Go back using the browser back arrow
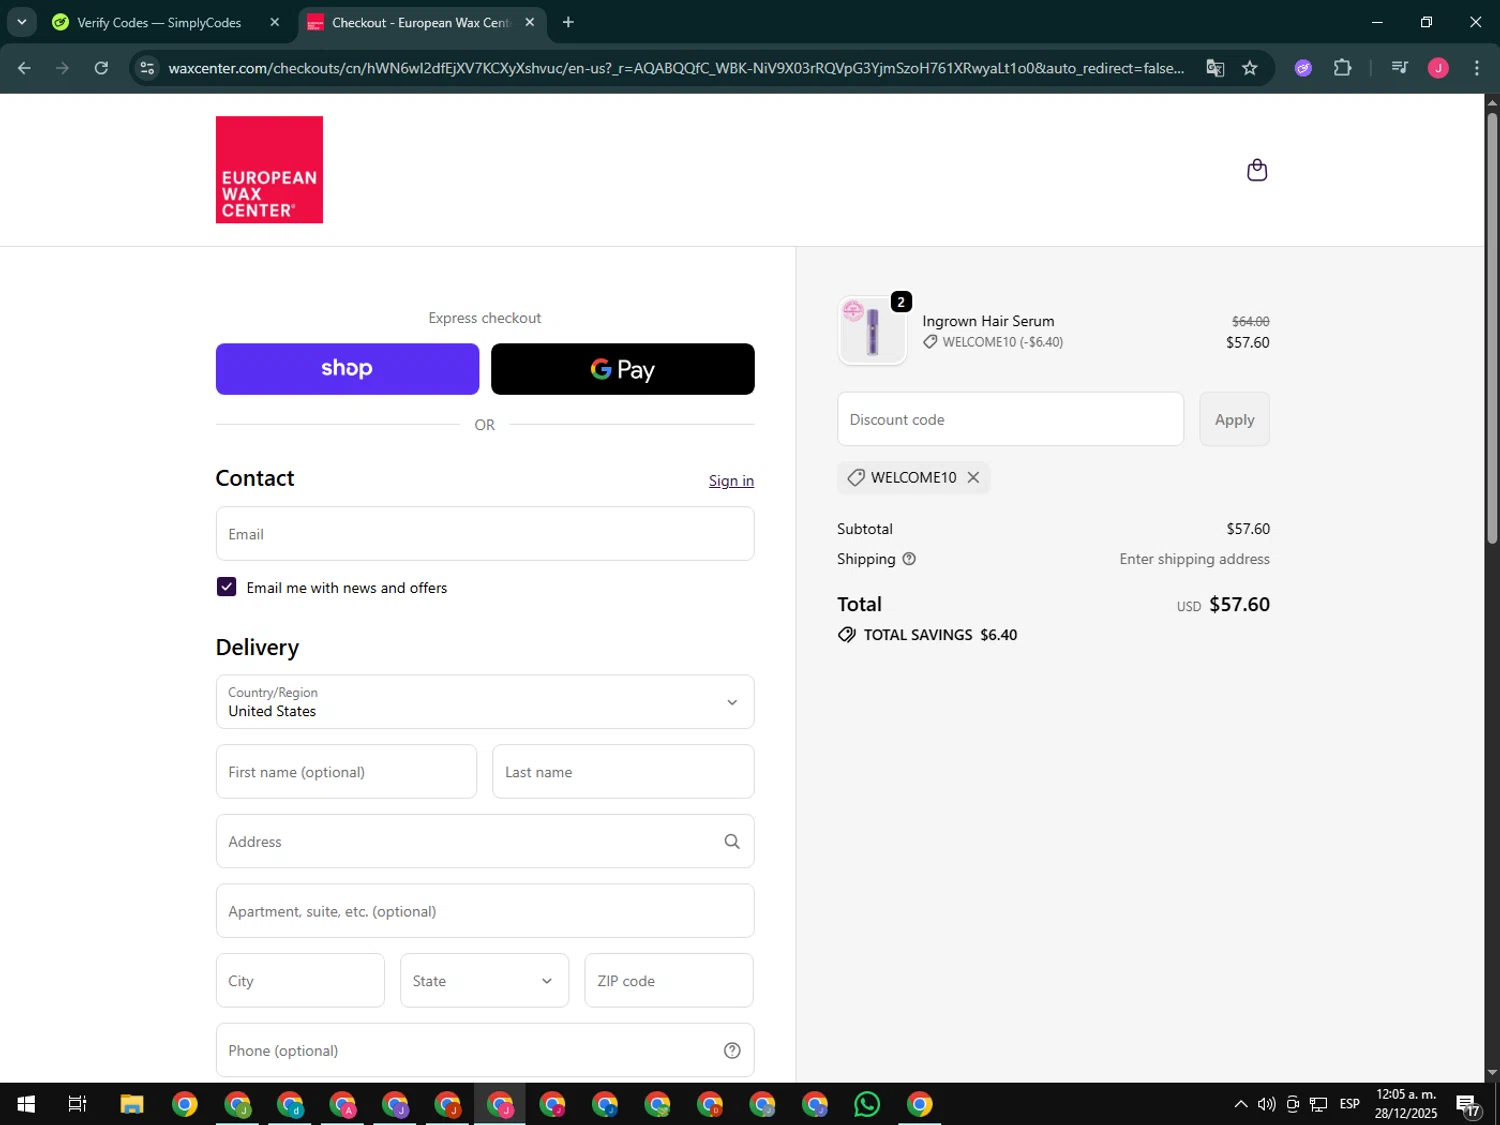The image size is (1500, 1125). (24, 68)
